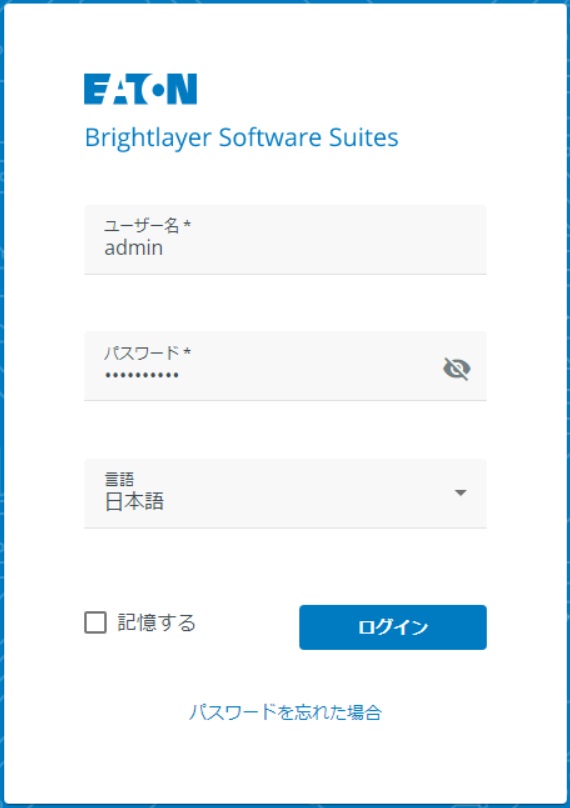Click the 言語 field label
Image resolution: width=570 pixels, height=808 pixels.
120,479
